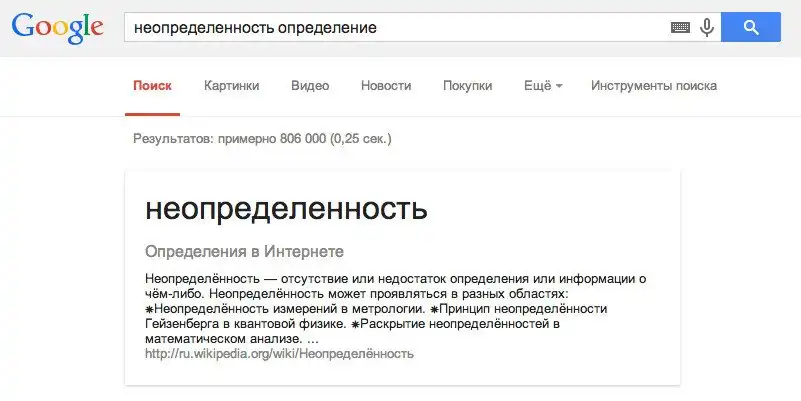Click the Google logo
The image size is (801, 401).
tap(58, 28)
